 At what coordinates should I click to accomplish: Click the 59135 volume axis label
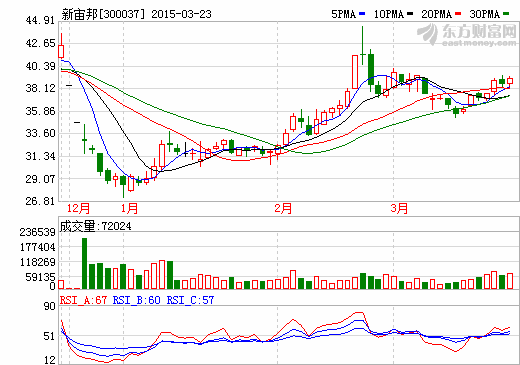click(x=40, y=277)
